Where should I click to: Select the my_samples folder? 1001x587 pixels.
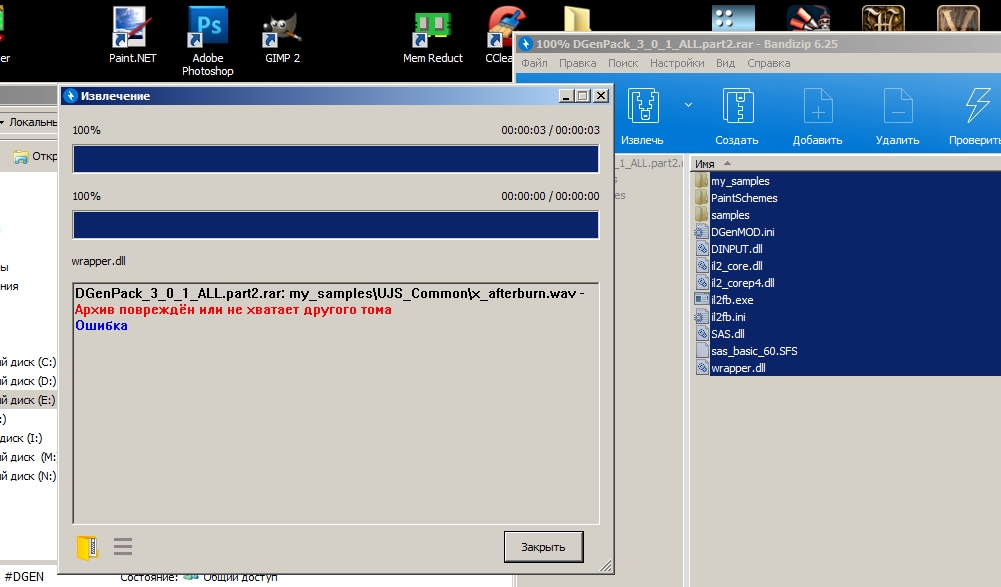click(x=740, y=181)
